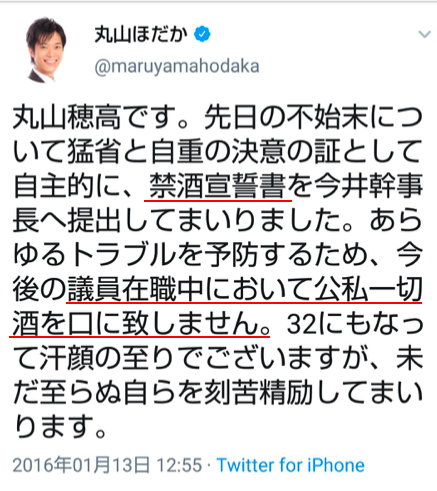The width and height of the screenshot is (437, 491).
Task: Click the phrase 刻苦精励 in the tweet
Action: tap(258, 393)
